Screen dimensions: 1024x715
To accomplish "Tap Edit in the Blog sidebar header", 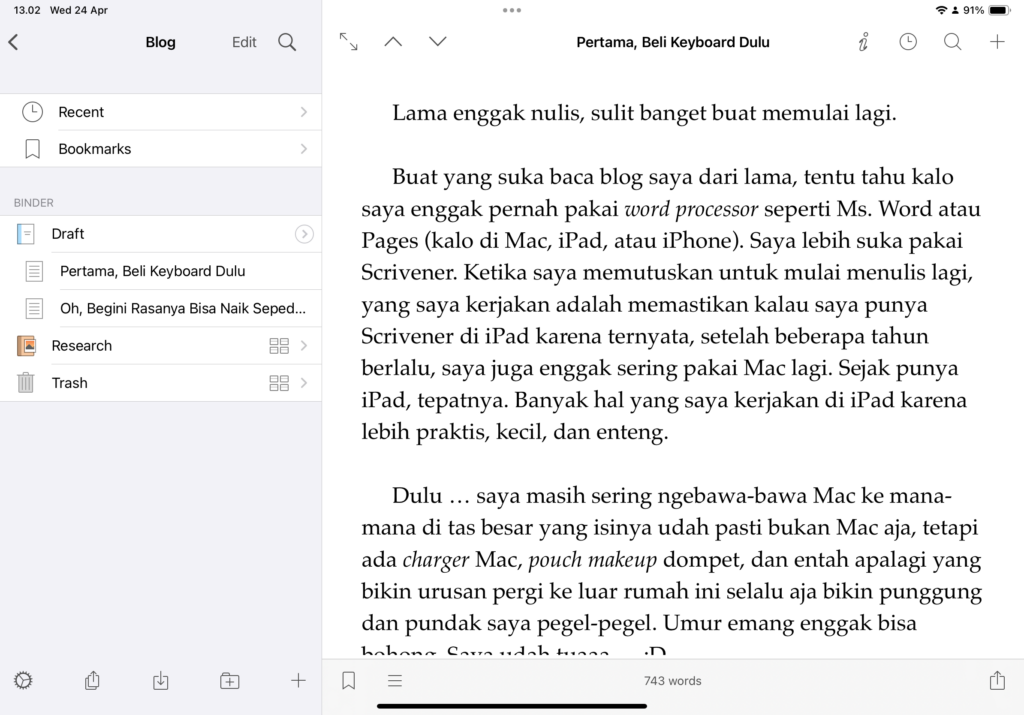I will 244,42.
